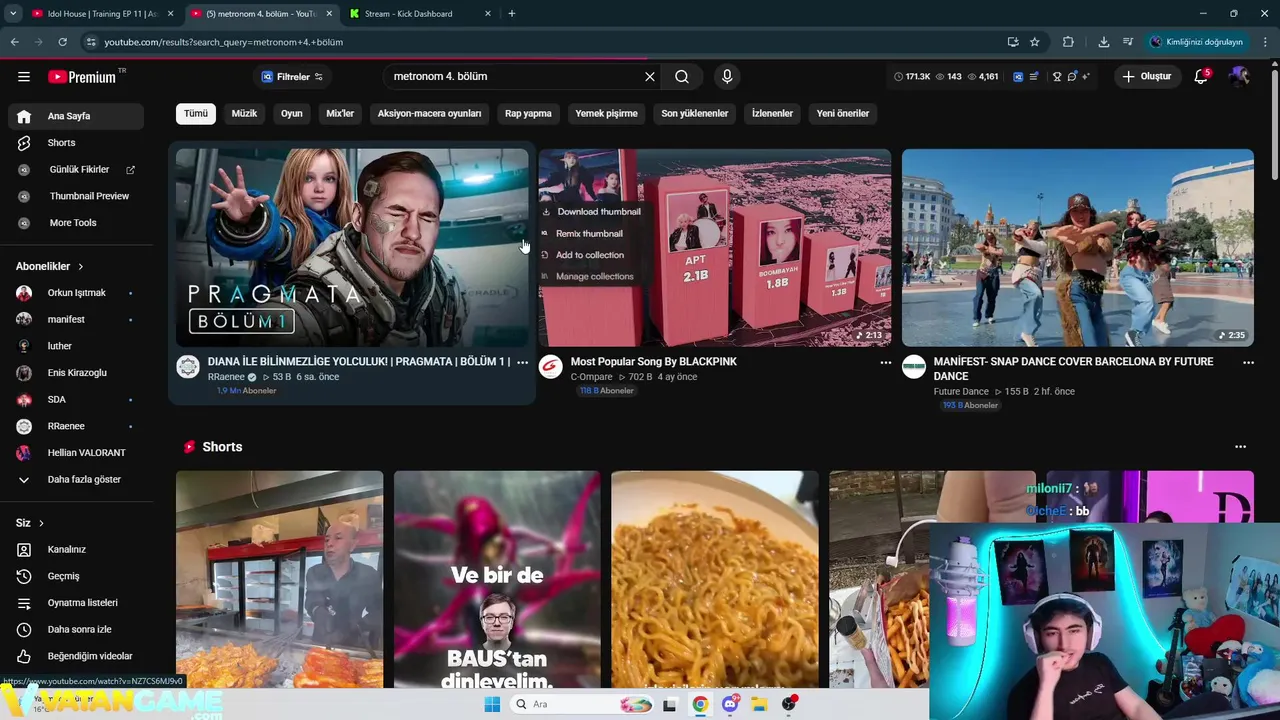The image size is (1280, 720).
Task: Start voice search with the microphone icon
Action: tap(727, 76)
